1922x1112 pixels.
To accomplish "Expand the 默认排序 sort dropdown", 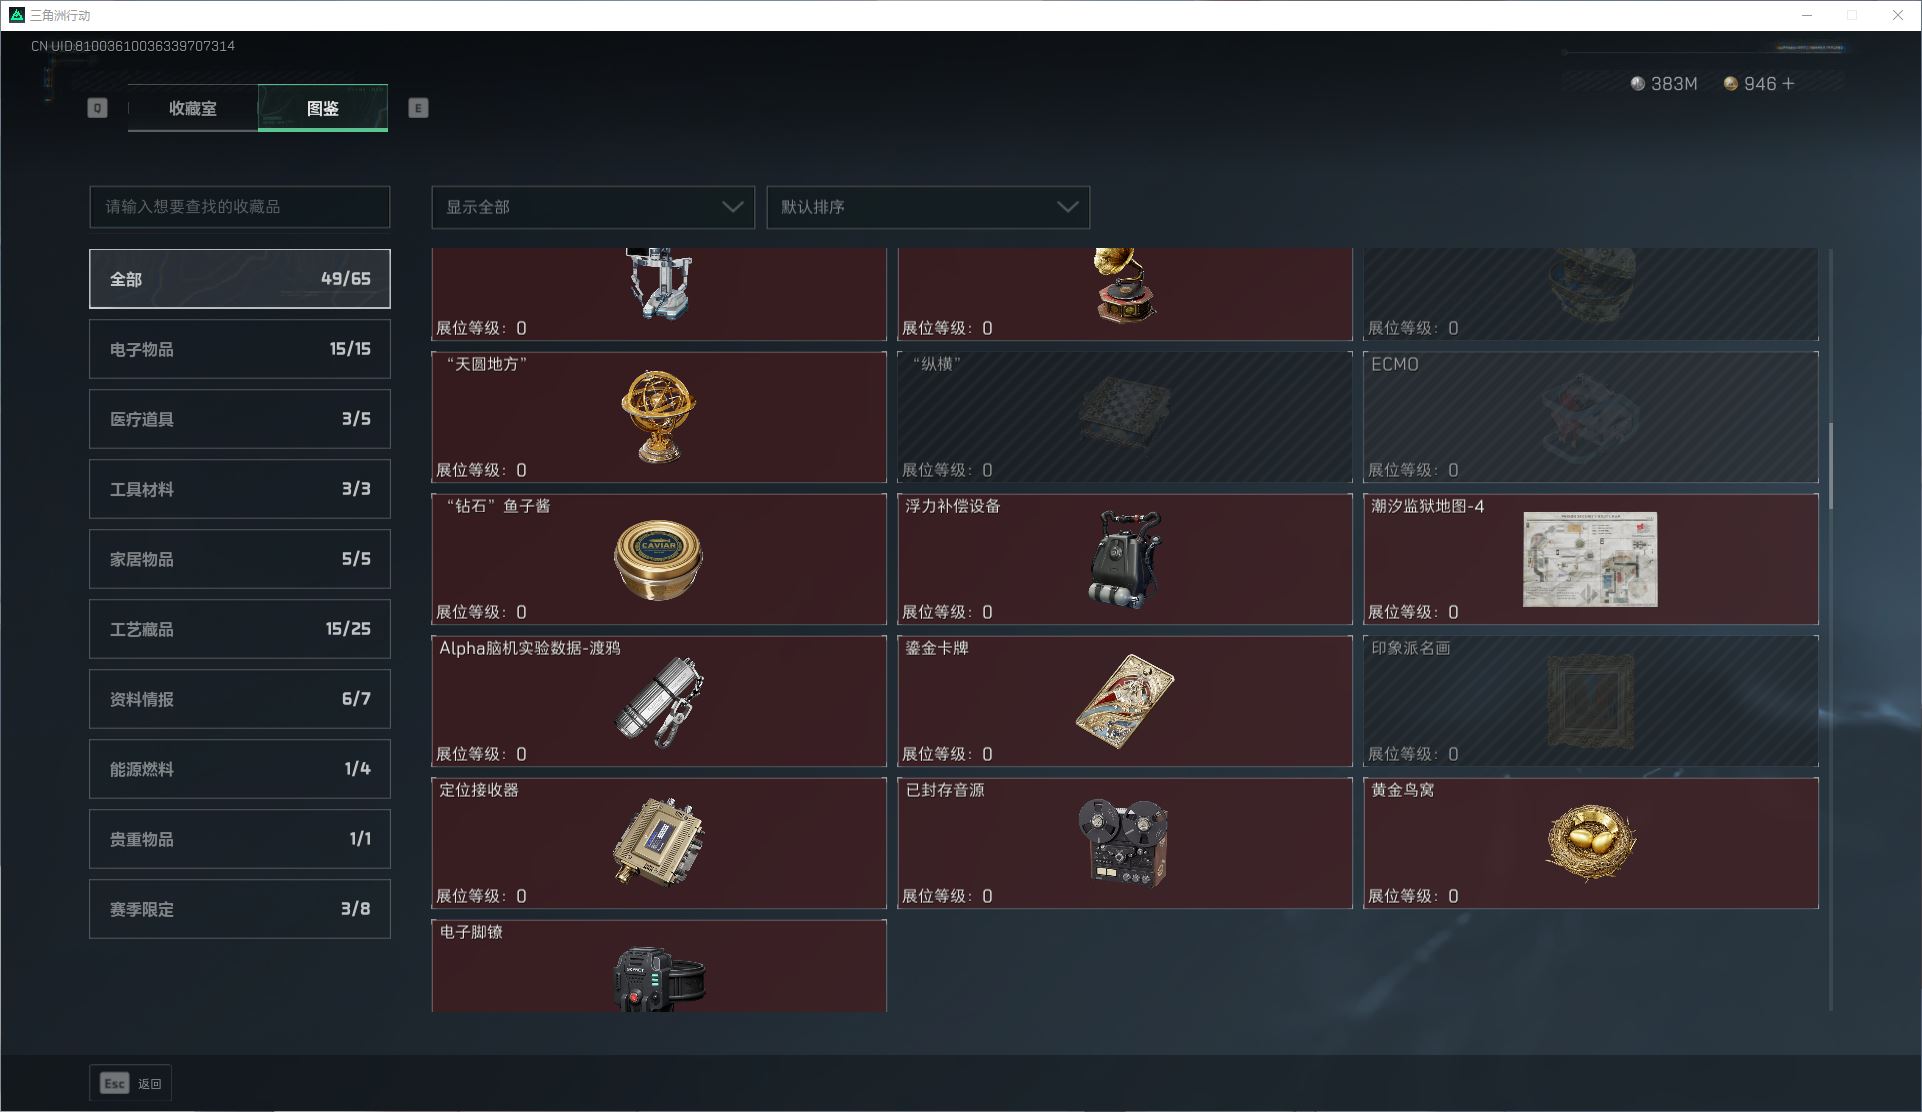I will (928, 207).
